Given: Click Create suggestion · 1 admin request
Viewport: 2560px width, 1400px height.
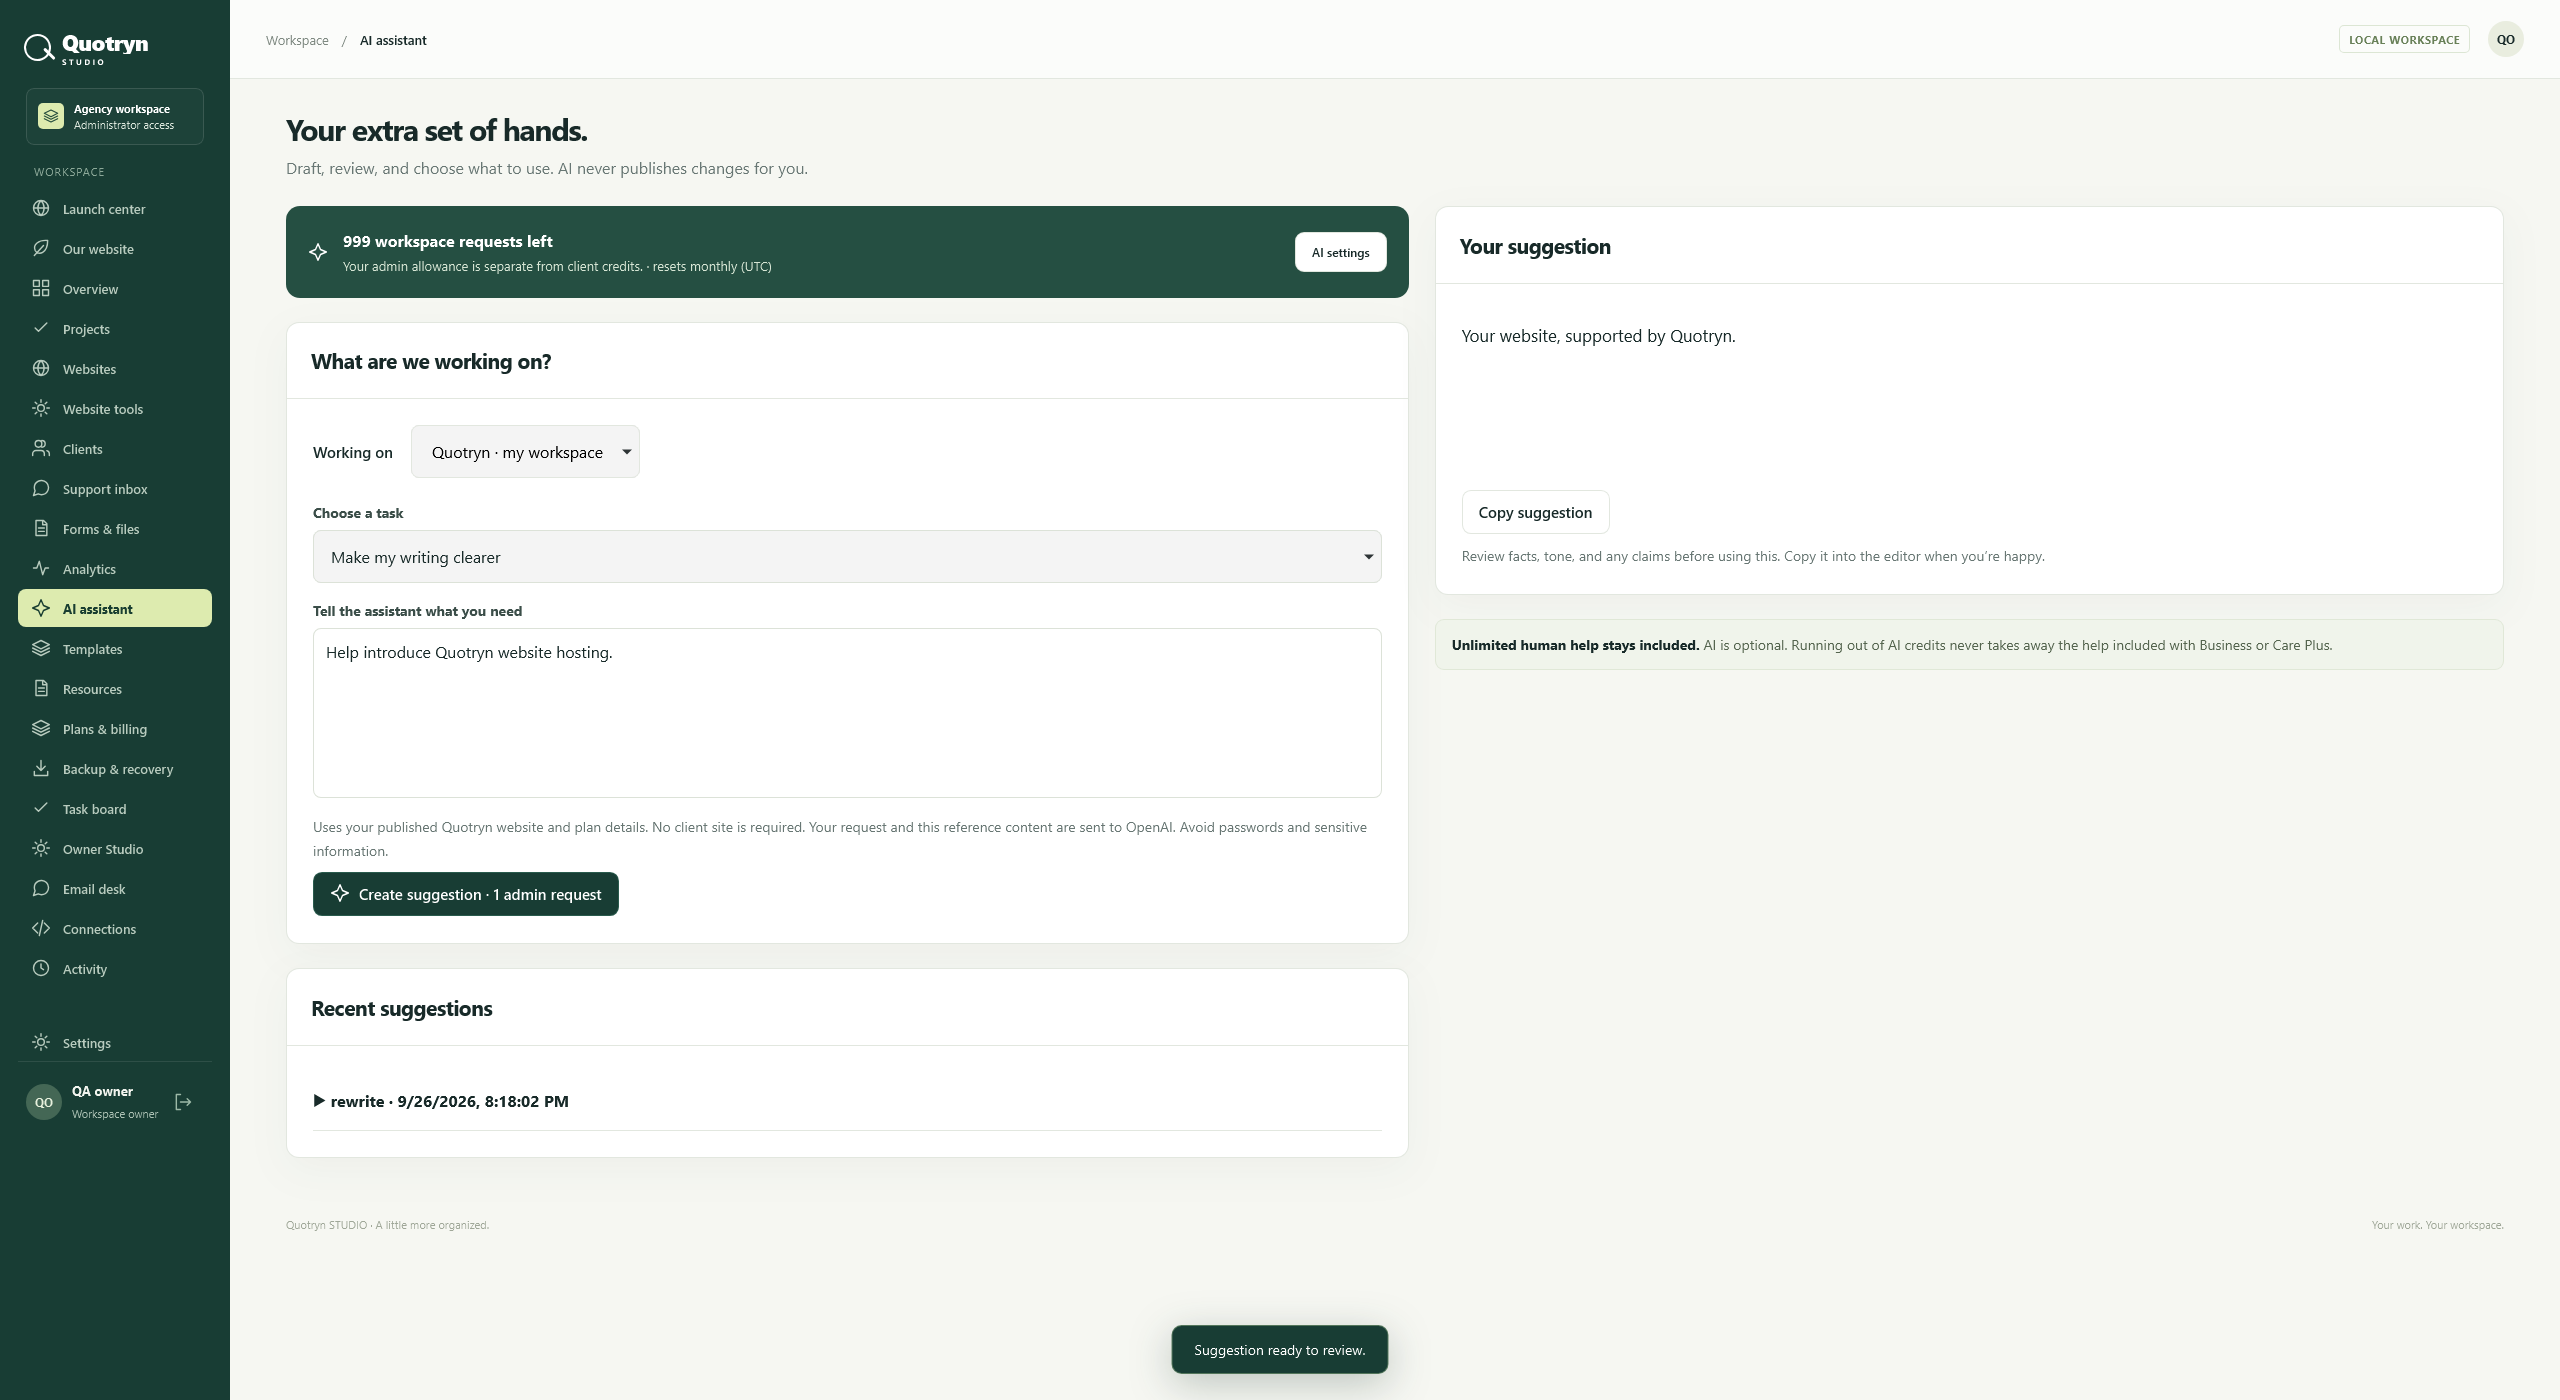Looking at the screenshot, I should coord(465,894).
